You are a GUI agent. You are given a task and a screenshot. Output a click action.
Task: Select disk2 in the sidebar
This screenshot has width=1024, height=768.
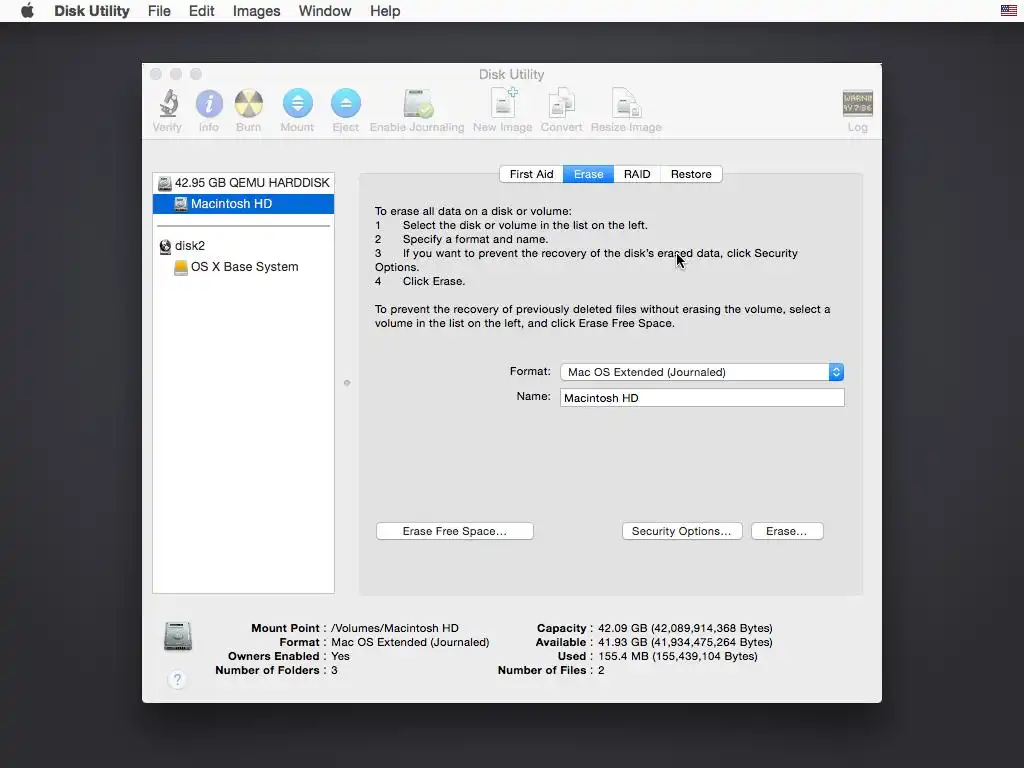point(243,246)
